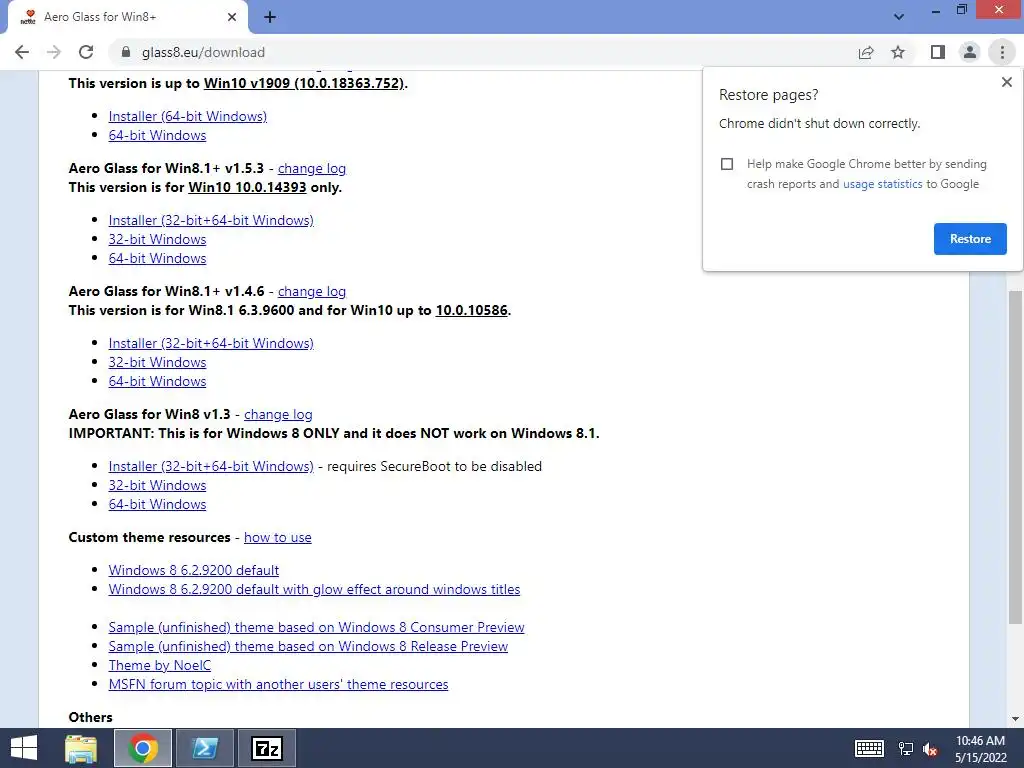Reload the current page
The width and height of the screenshot is (1024, 768).
click(86, 52)
